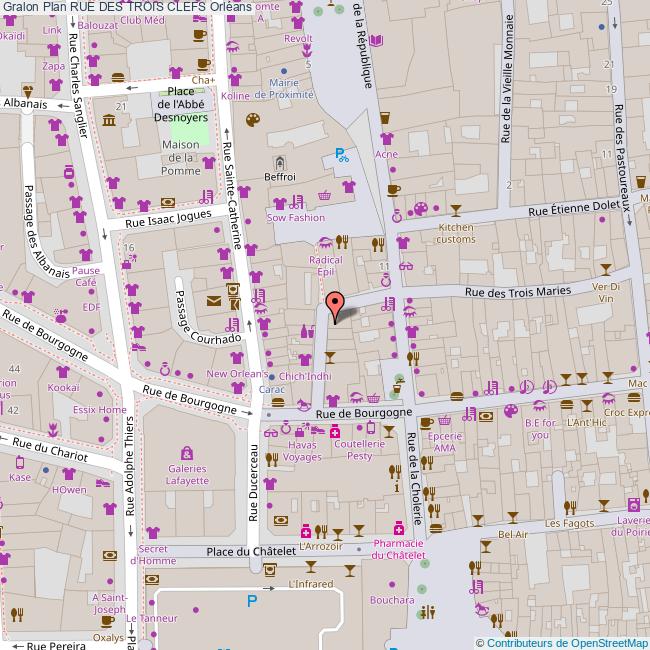Click the eyeglasses icon near Rue des Trois Maries

click(x=406, y=266)
